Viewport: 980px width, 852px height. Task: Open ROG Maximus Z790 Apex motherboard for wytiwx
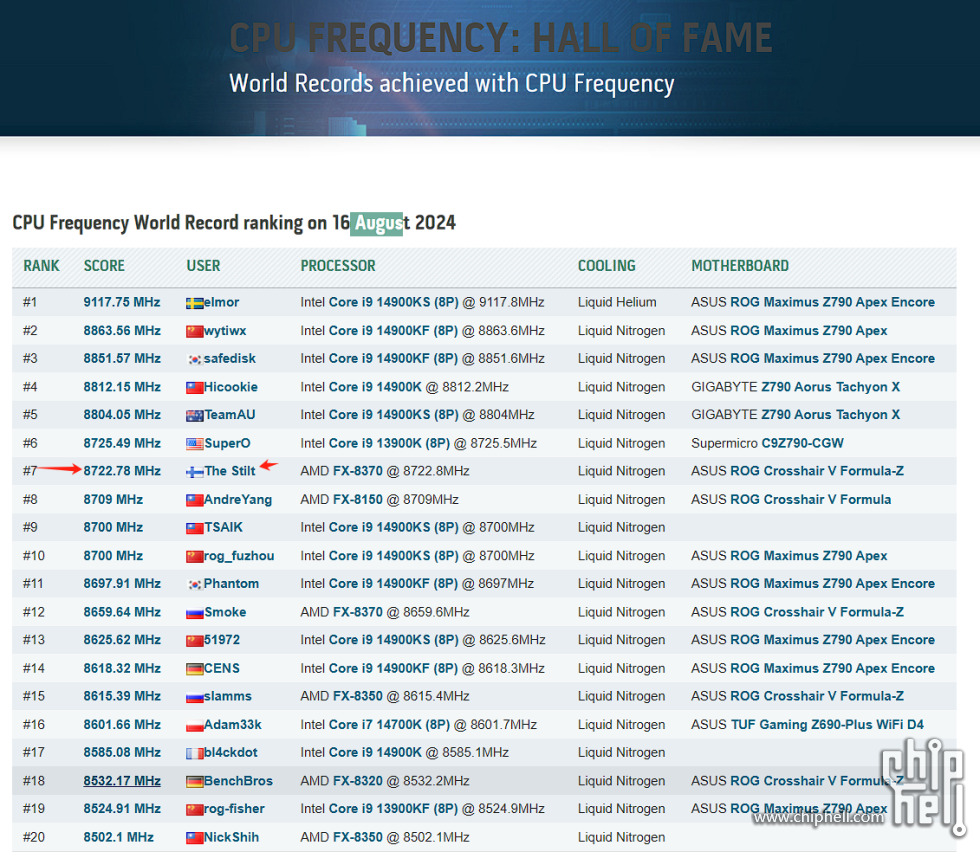809,330
